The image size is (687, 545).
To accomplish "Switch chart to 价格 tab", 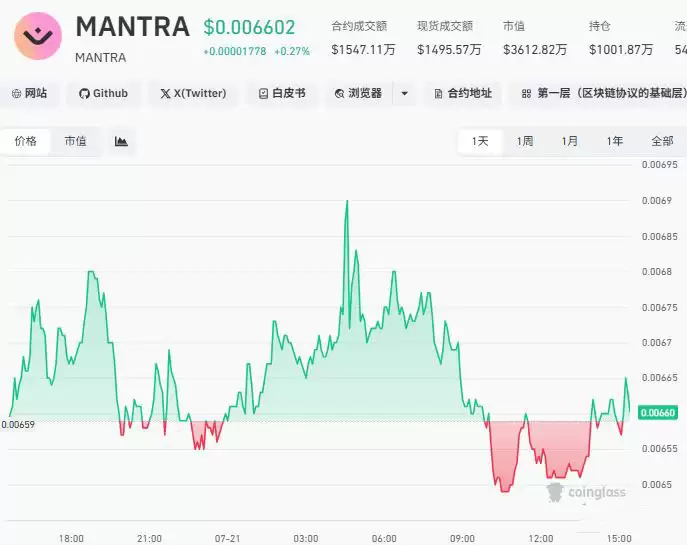I will click(x=25, y=141).
